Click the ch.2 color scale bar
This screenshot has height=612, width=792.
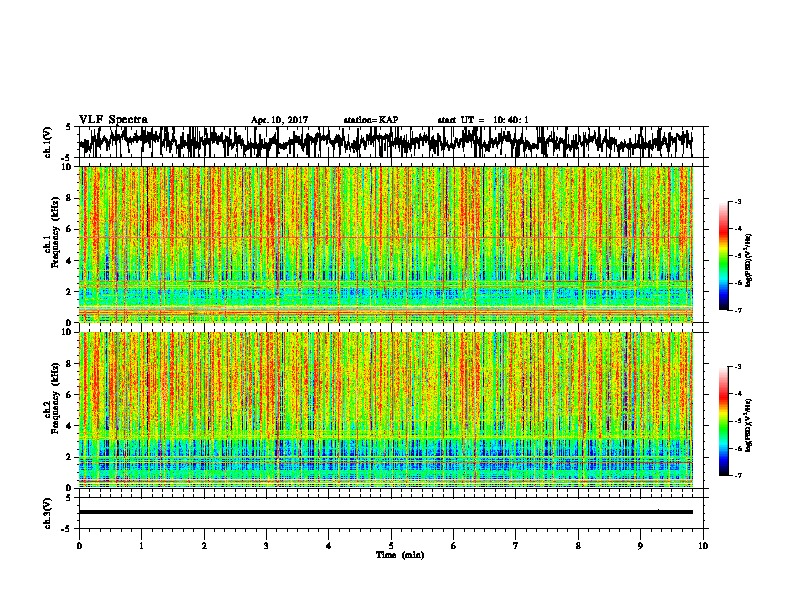coord(723,421)
